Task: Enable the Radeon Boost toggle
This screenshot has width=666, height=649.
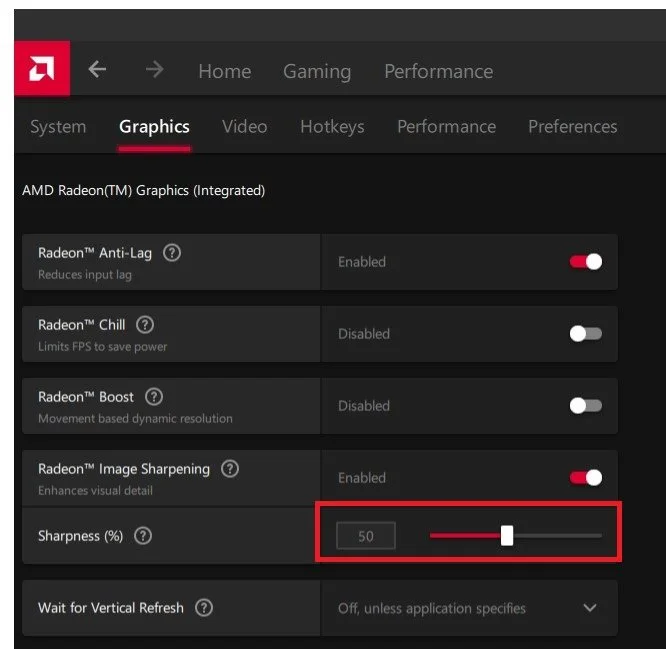Action: [x=586, y=406]
